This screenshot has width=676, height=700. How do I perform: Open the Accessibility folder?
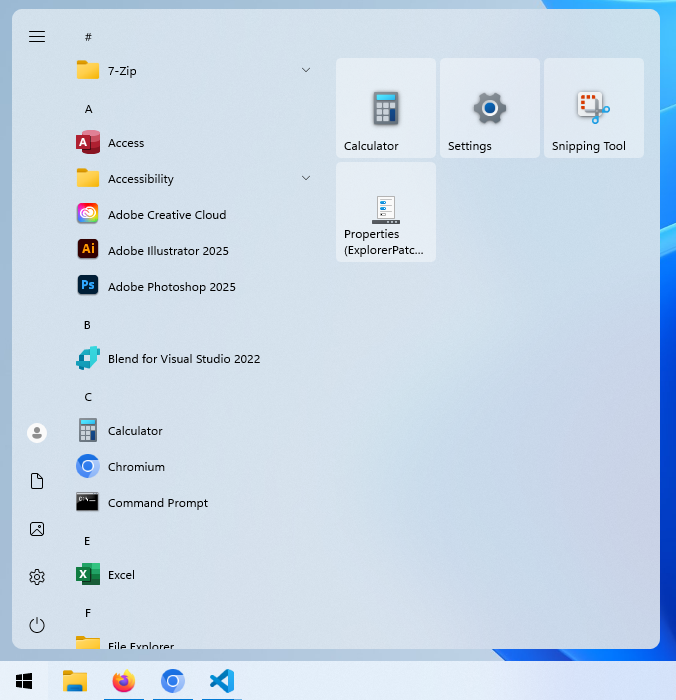[x=194, y=179]
